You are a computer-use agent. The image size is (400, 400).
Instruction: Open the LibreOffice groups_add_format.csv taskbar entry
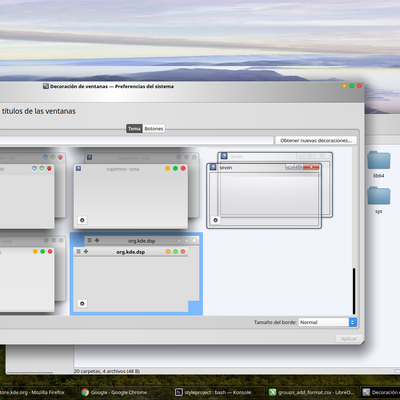tap(312, 392)
